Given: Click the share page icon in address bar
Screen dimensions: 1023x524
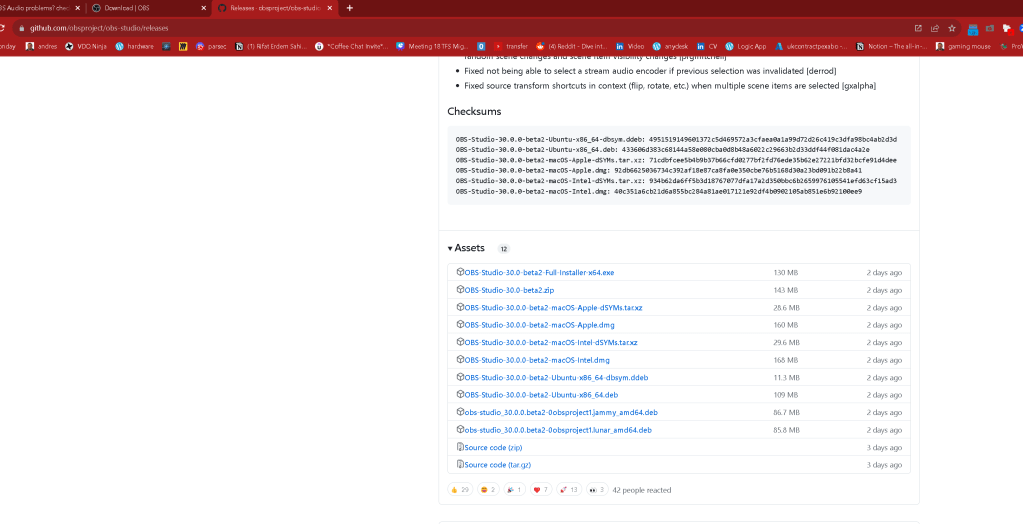Looking at the screenshot, I should point(935,28).
